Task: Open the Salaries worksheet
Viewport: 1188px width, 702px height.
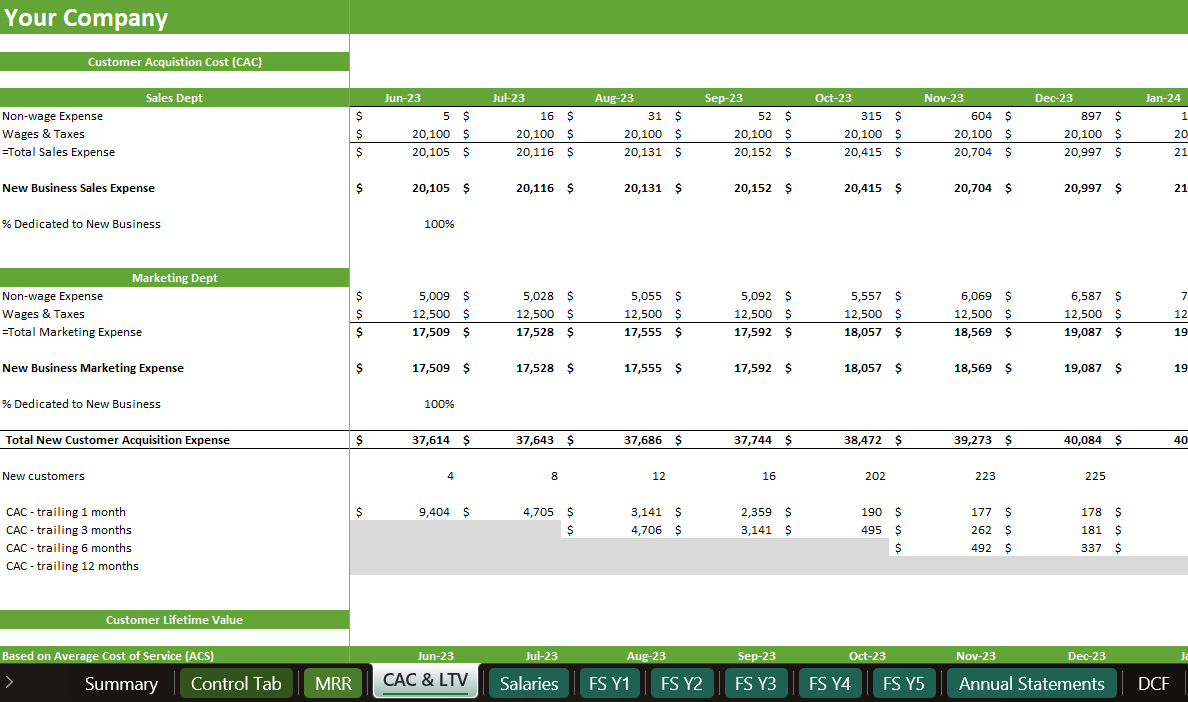Action: coord(528,683)
